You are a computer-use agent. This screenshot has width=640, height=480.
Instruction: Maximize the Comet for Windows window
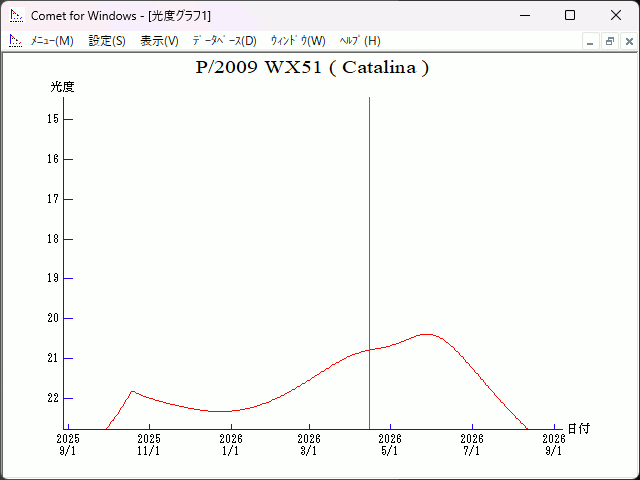click(569, 15)
